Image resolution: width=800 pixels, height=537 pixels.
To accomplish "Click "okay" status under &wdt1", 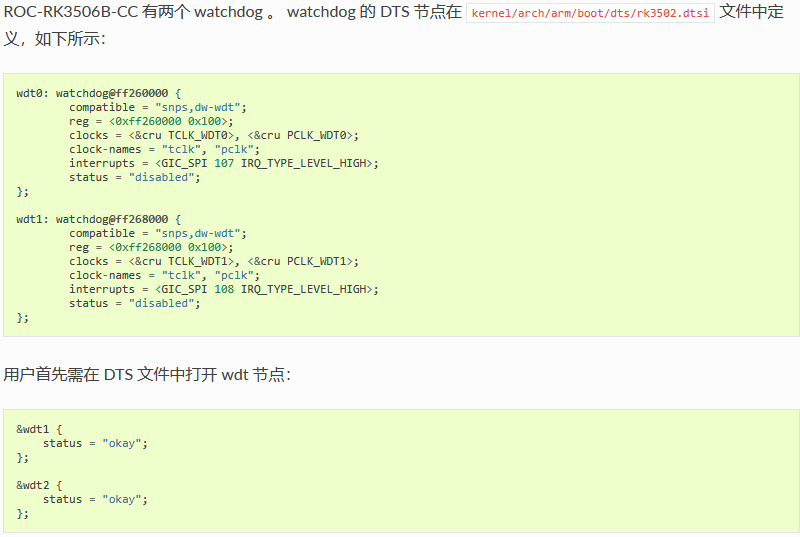I will [x=121, y=444].
